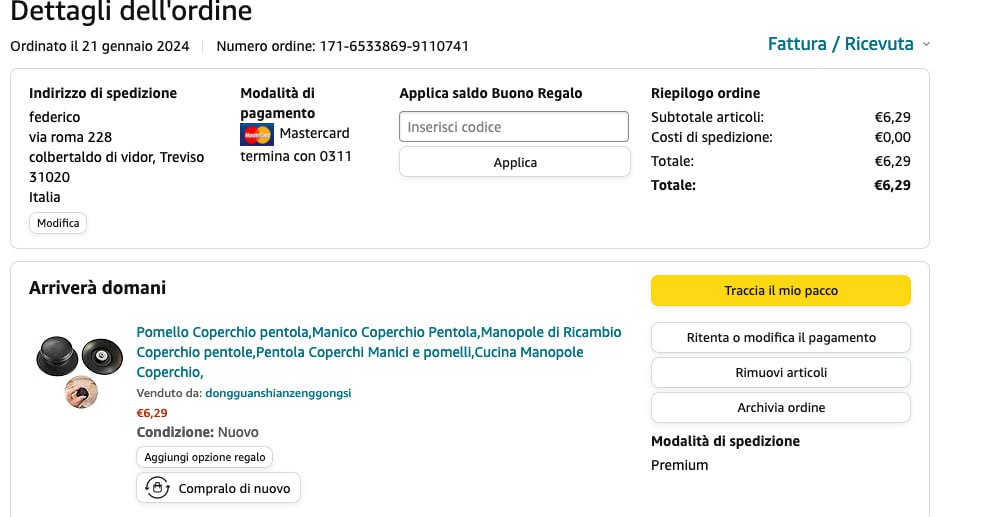
Task: Click the bold Totale amount in summary
Action: [891, 185]
